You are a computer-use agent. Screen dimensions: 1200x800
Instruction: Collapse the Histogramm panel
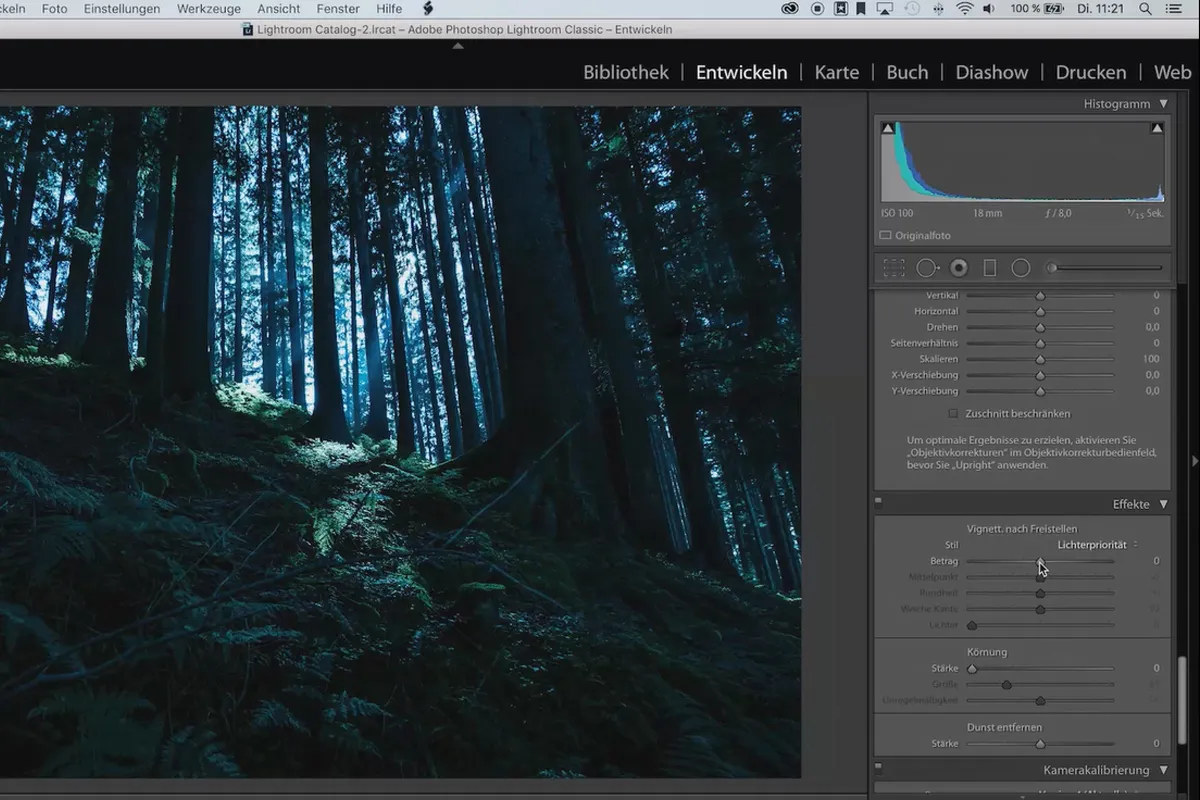point(1163,104)
